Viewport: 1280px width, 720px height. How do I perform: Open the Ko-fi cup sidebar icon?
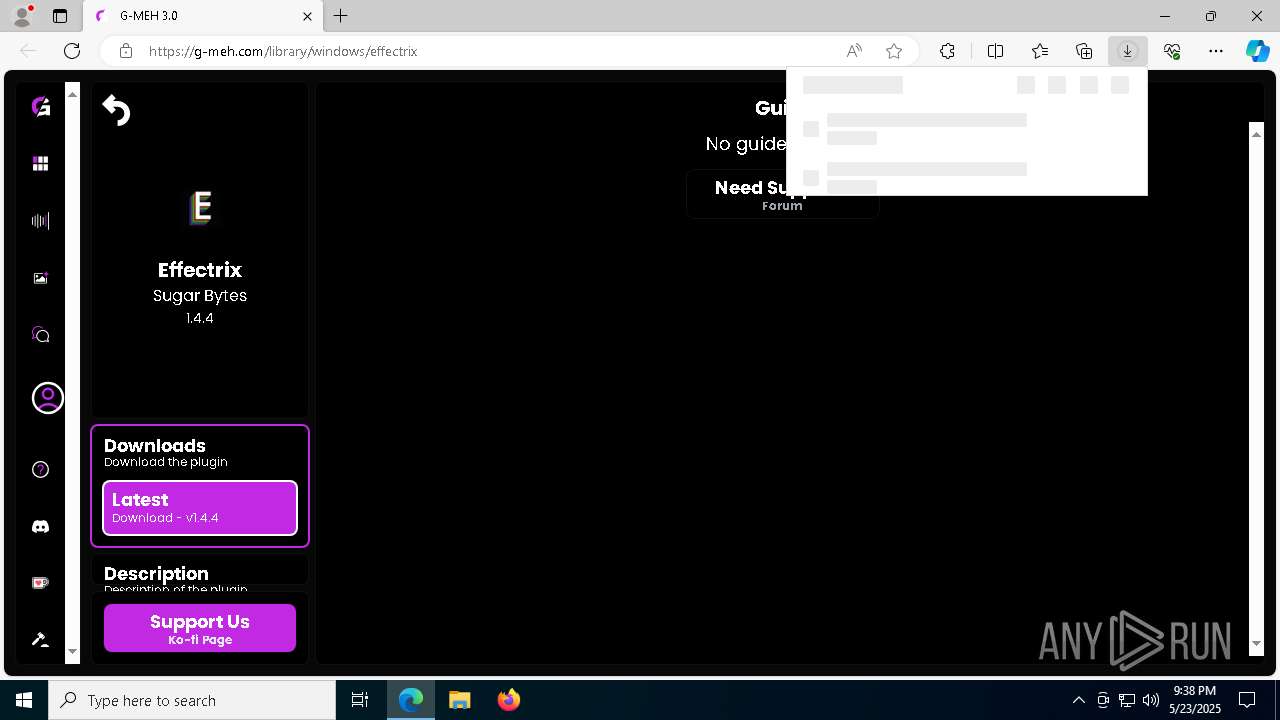coord(41,583)
